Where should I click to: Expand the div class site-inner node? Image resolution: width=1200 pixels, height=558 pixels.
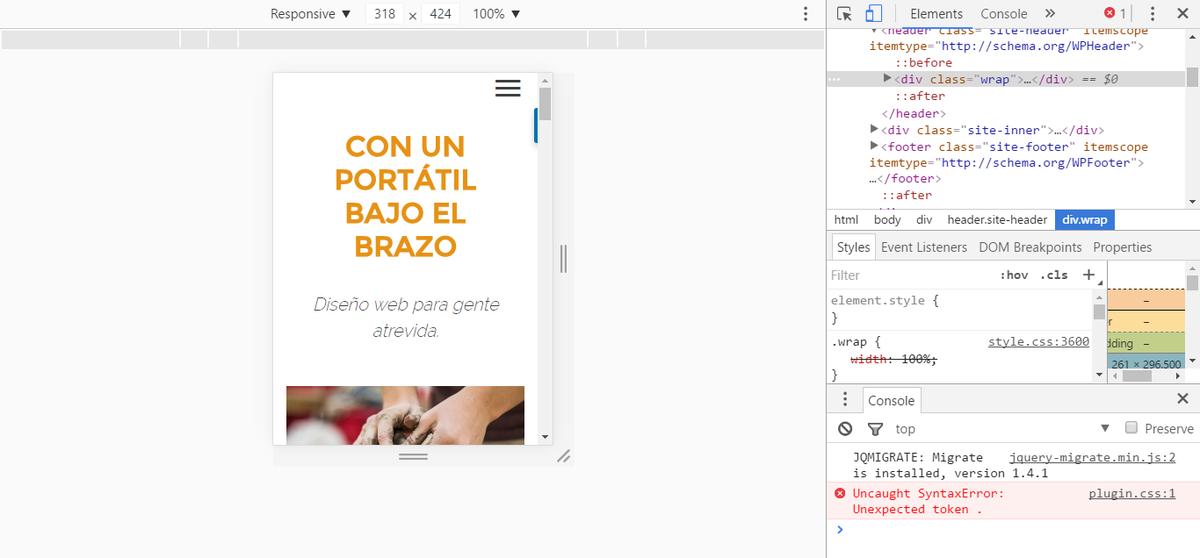[875, 130]
